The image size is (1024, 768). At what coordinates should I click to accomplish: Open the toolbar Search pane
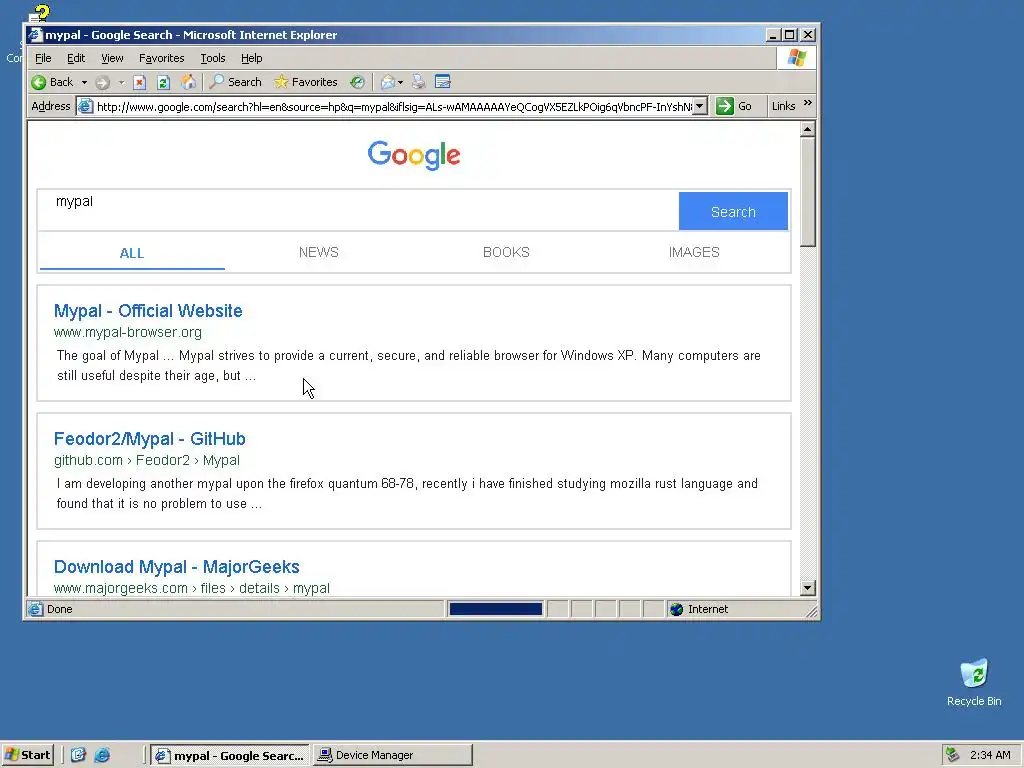tap(235, 82)
